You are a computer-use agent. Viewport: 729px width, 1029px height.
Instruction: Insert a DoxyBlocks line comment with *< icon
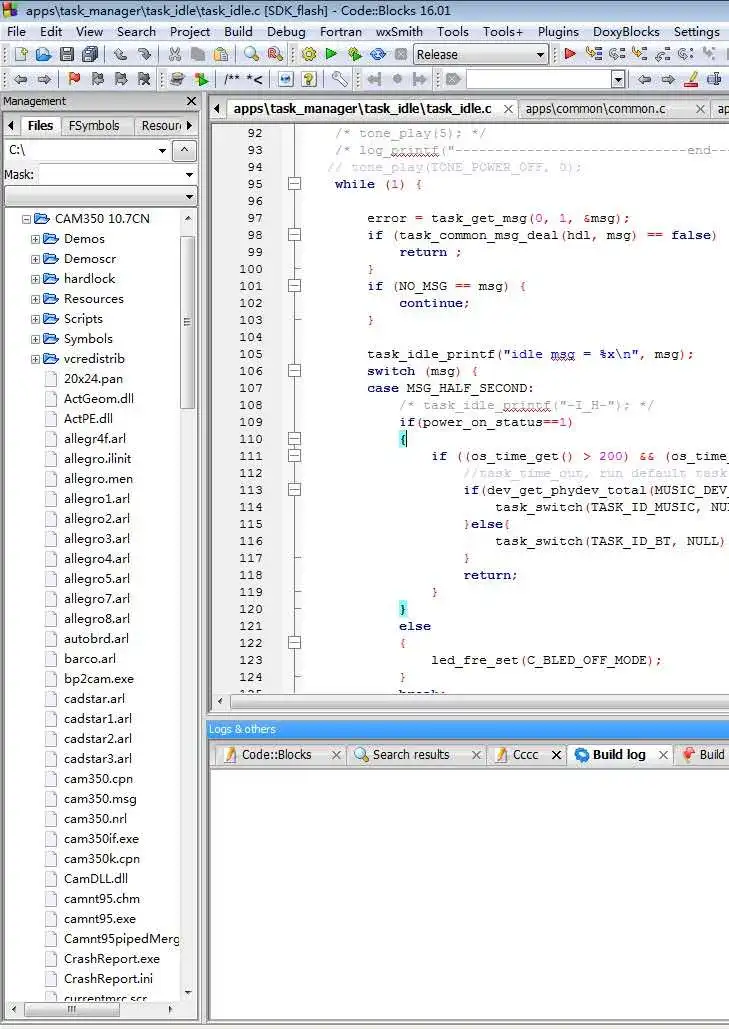255,79
